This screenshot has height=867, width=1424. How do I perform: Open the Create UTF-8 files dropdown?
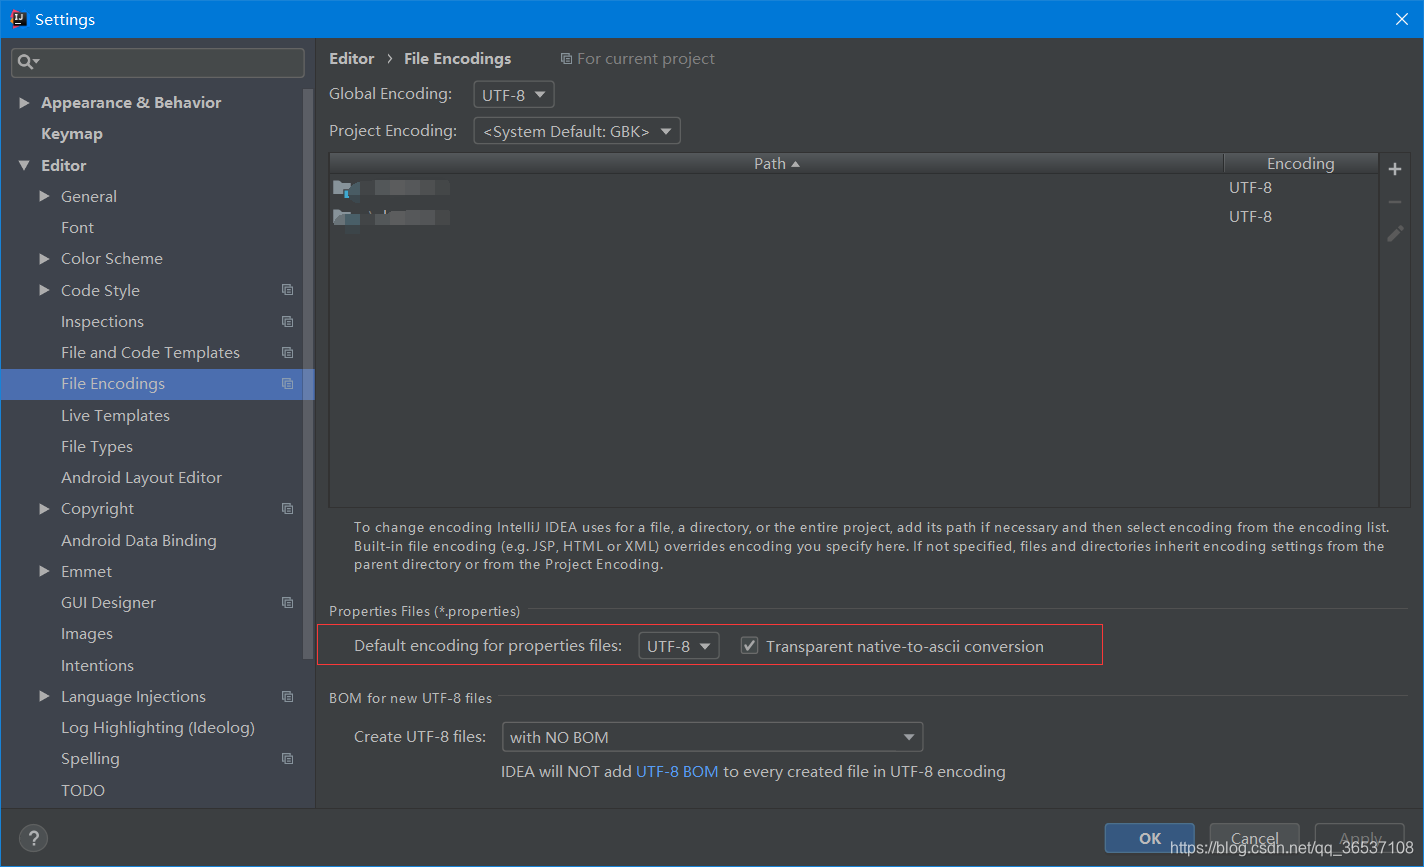click(x=712, y=737)
